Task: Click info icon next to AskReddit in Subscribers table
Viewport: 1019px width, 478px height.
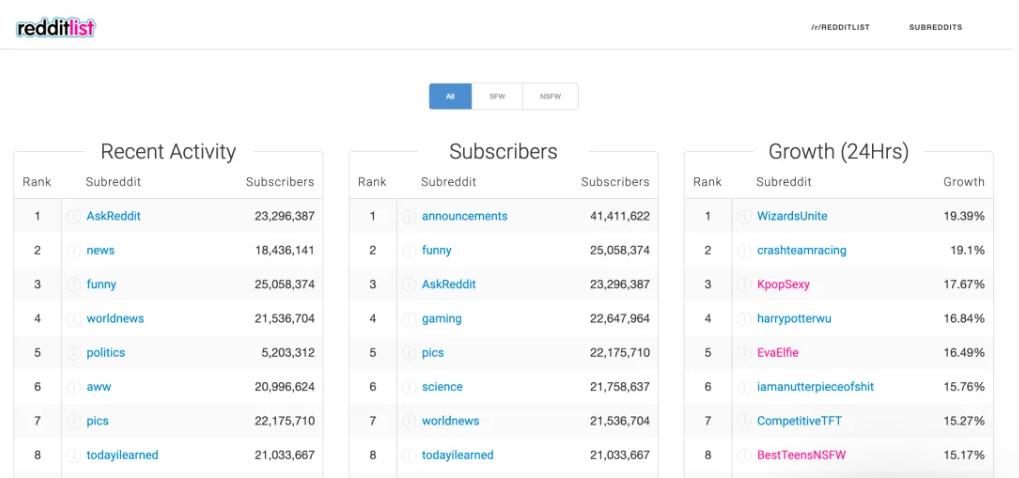Action: 409,284
